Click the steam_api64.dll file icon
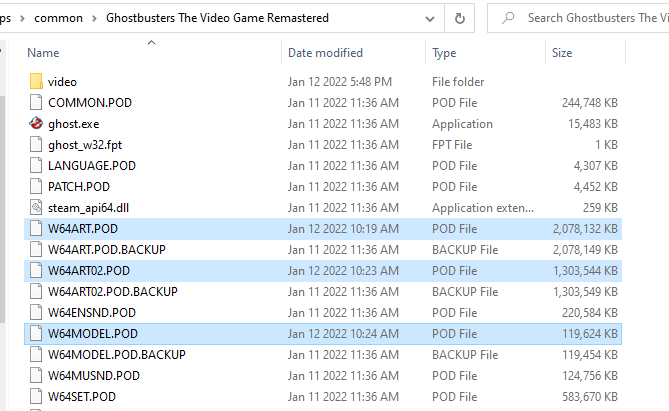Viewport: 669px width, 411px height. tap(36, 208)
